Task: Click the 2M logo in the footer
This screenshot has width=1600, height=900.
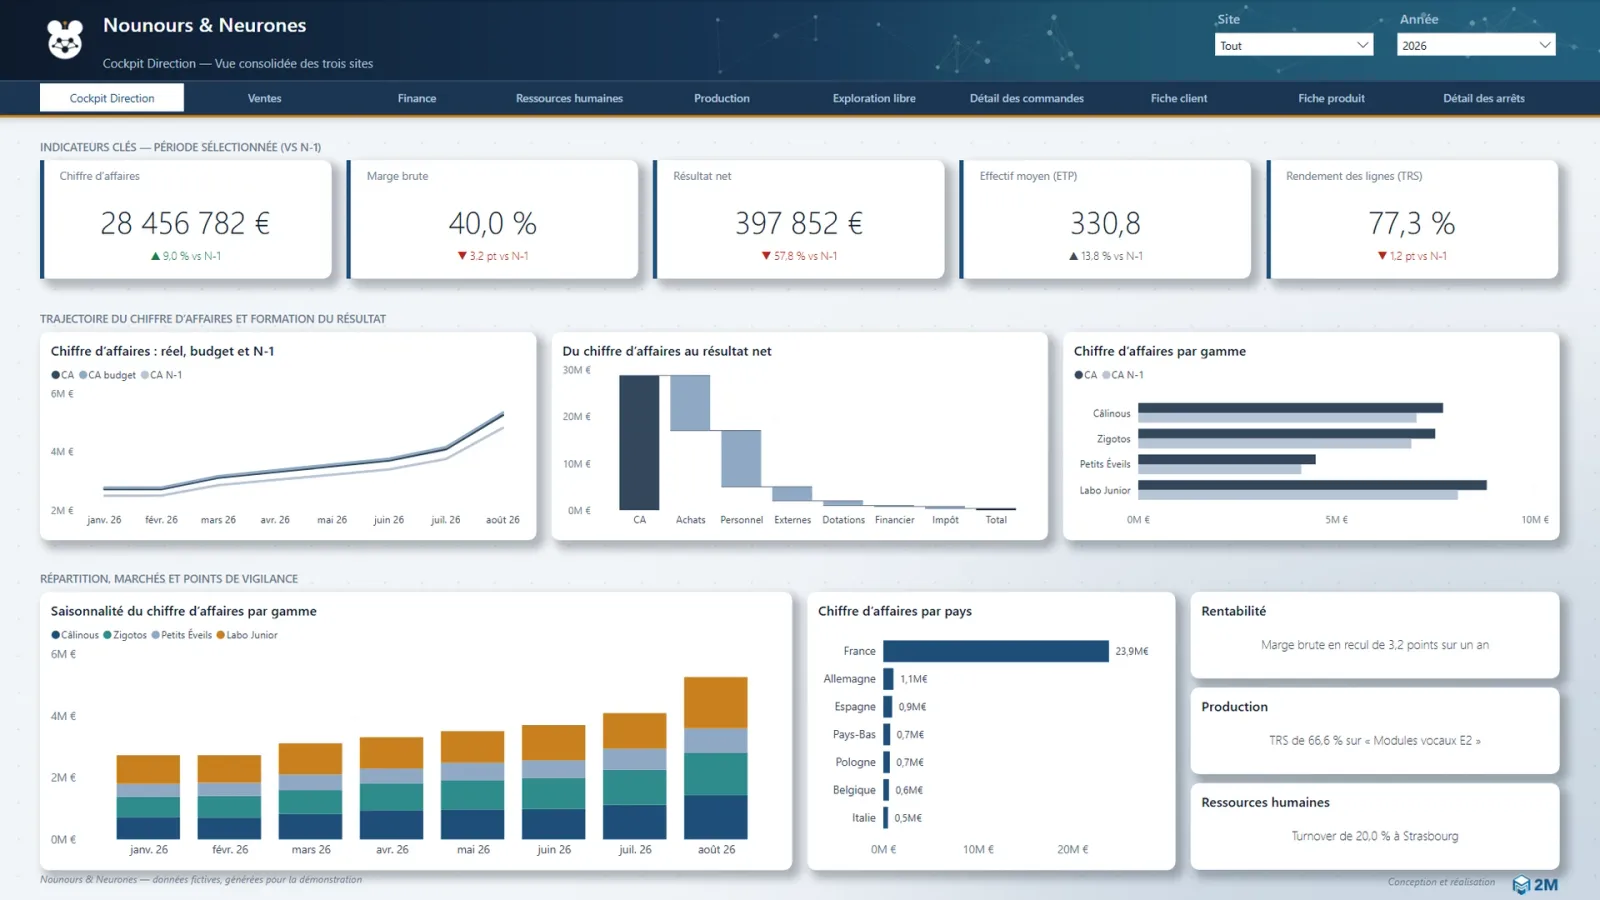Action: 1535,885
